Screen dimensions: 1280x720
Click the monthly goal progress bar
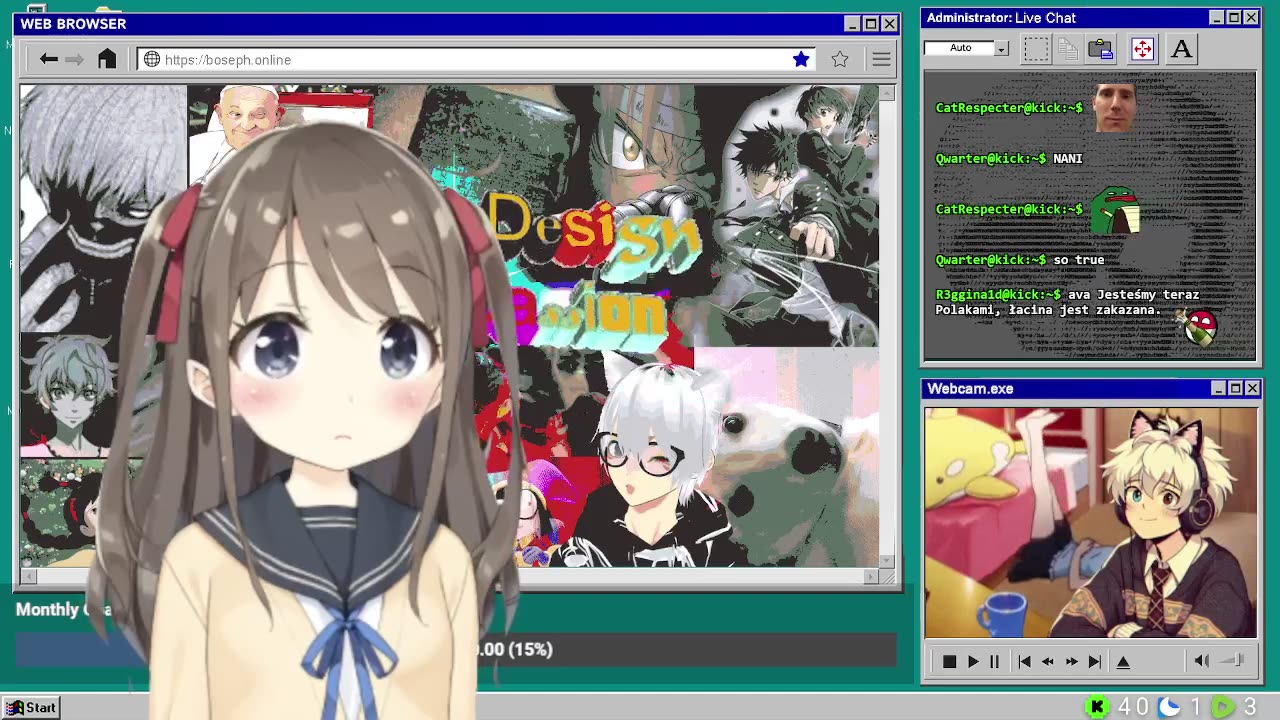(455, 649)
